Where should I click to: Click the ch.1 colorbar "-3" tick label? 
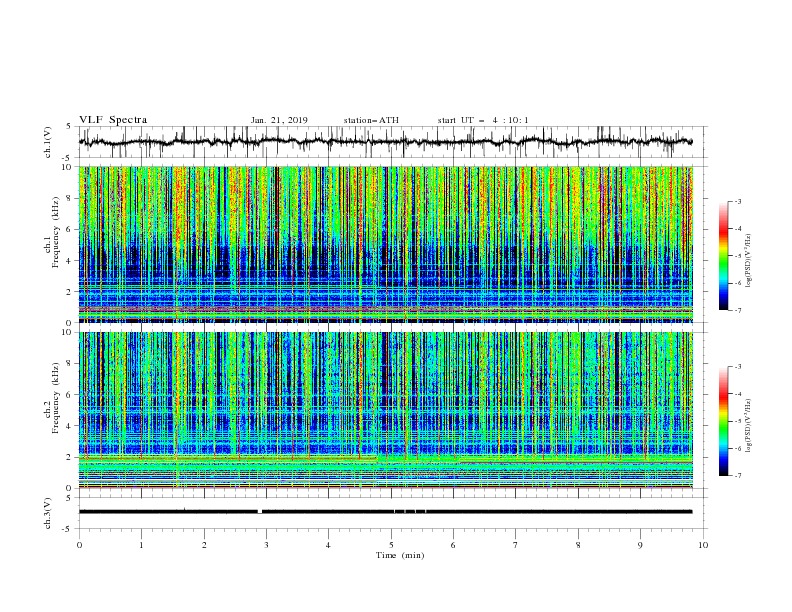(x=738, y=201)
